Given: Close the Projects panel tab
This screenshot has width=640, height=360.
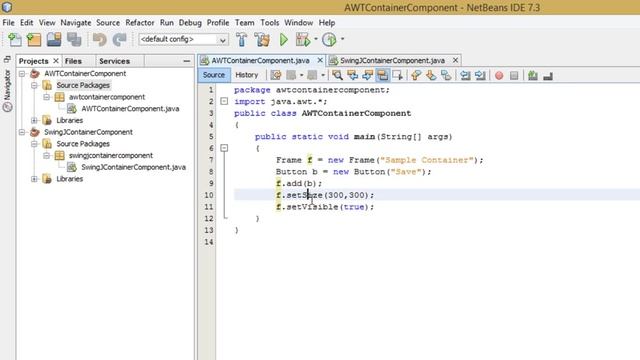Looking at the screenshot, I should pyautogui.click(x=56, y=61).
